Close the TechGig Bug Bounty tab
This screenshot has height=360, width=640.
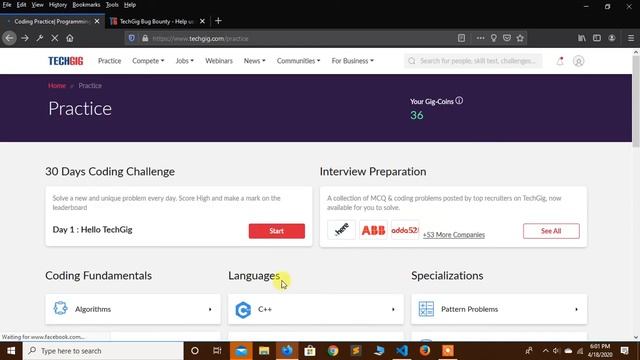[x=202, y=21]
